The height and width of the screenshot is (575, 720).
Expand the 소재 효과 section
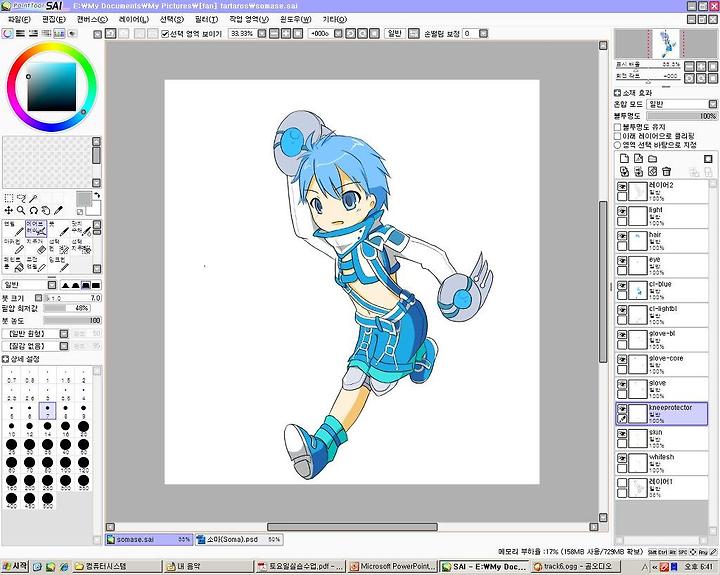[618, 93]
